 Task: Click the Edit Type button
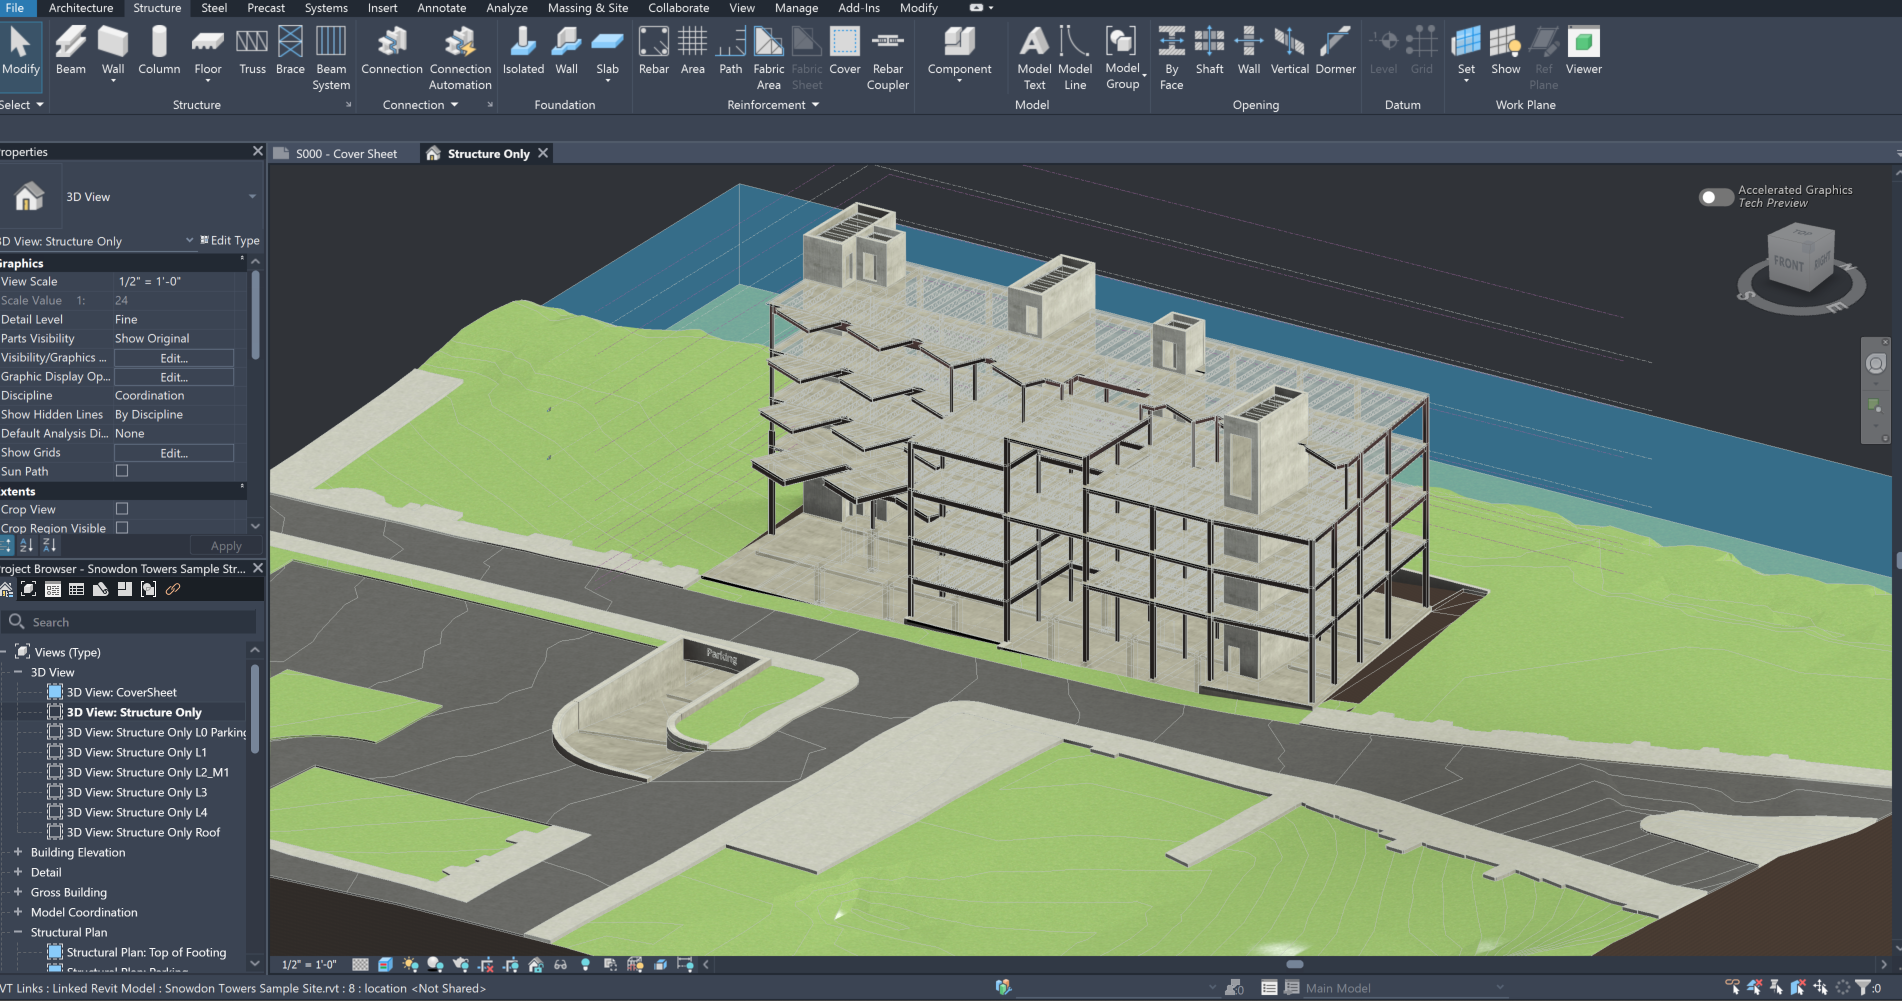click(230, 241)
